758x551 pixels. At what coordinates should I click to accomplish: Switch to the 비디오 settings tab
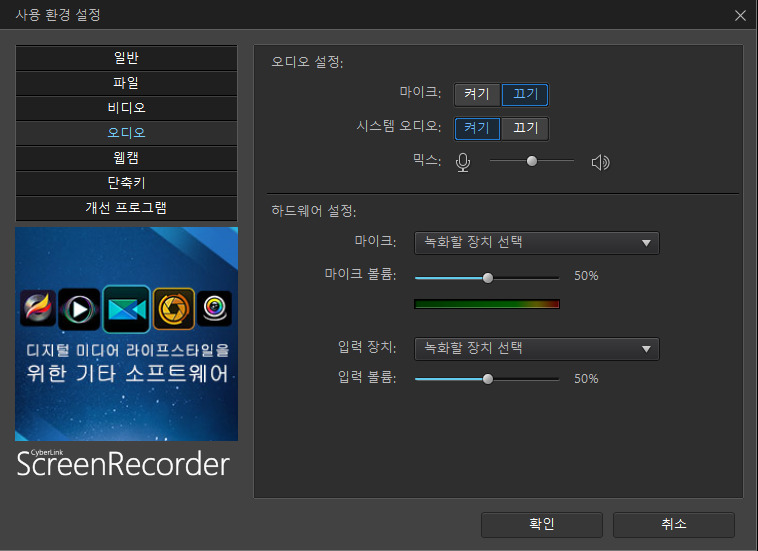pyautogui.click(x=126, y=108)
